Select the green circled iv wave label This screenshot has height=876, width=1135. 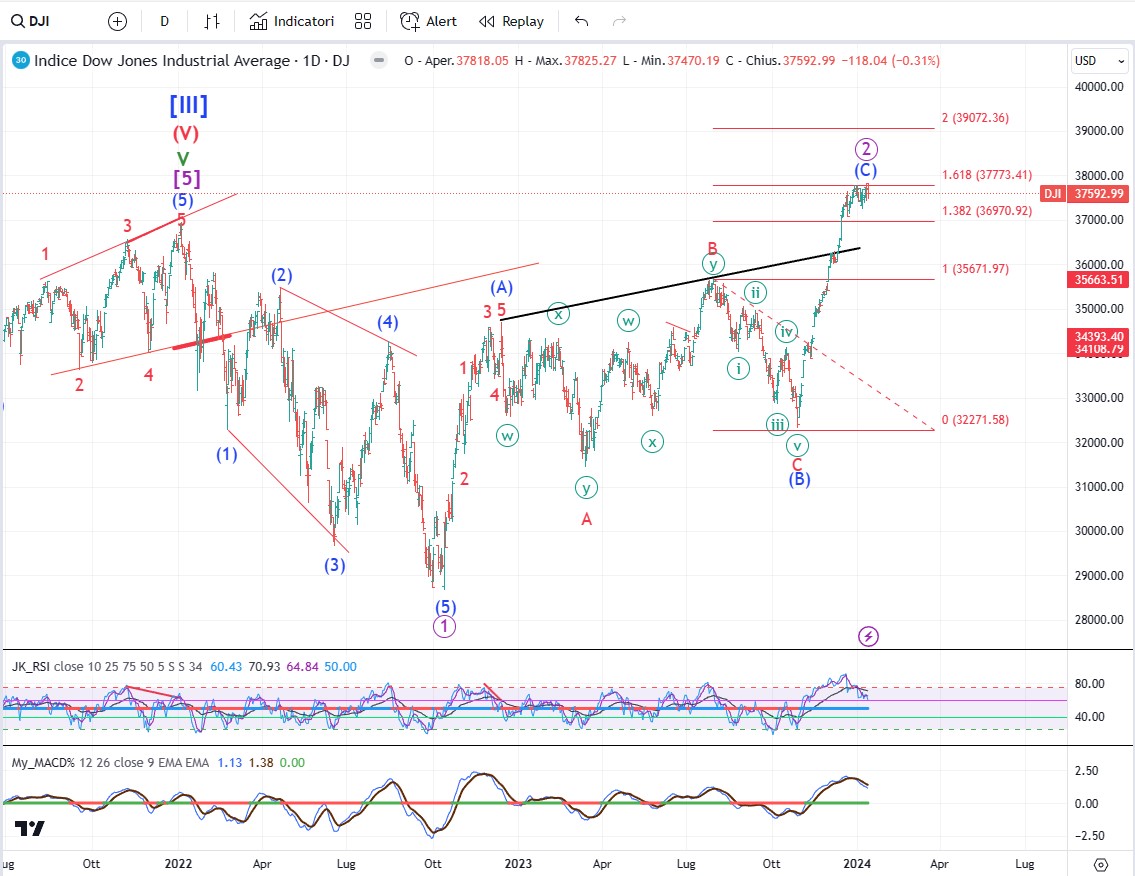787,332
